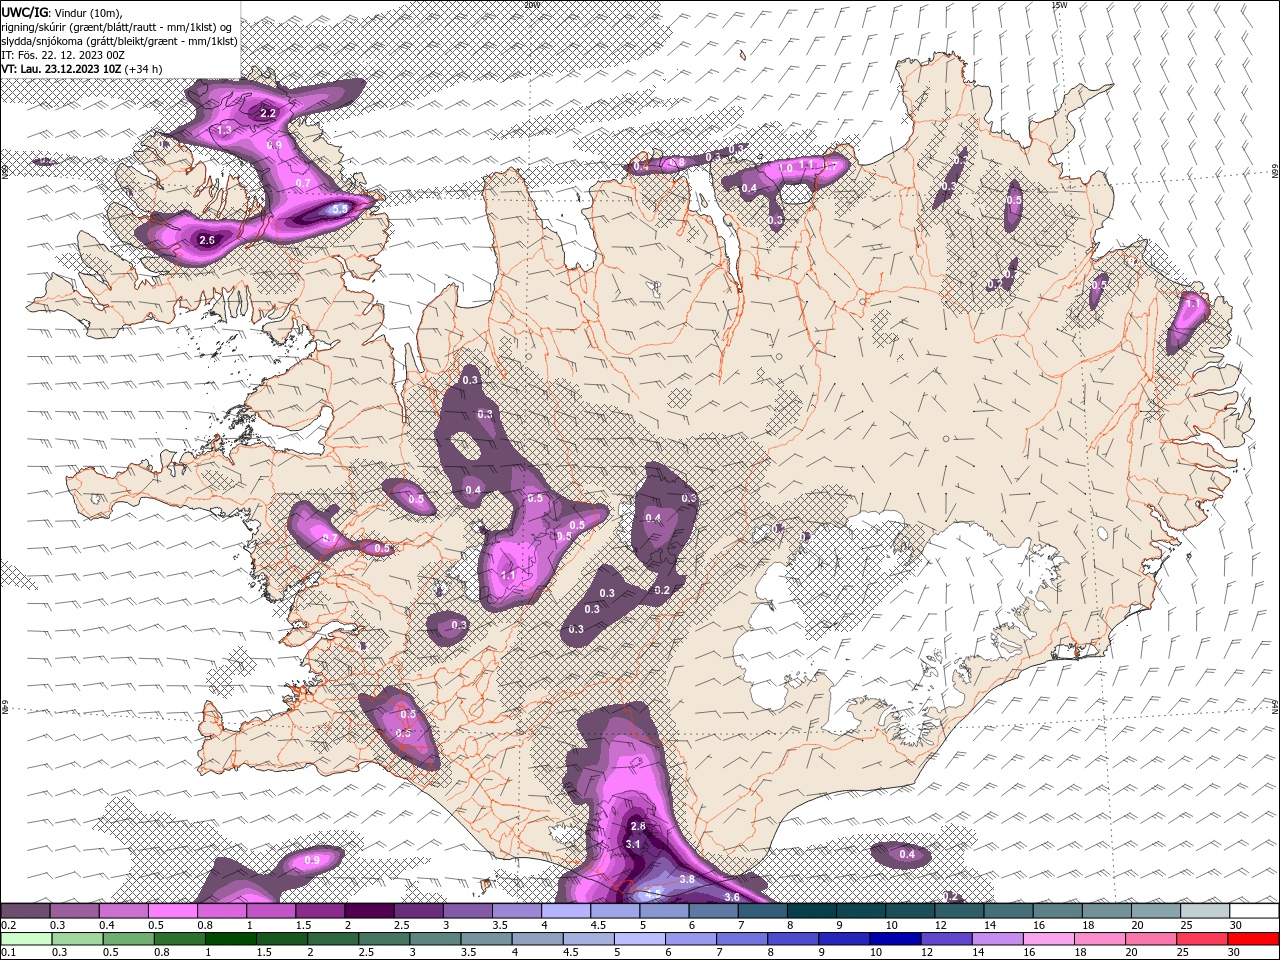Pick the light green rain swatch between 0.1 and 0.3
The height and width of the screenshot is (960, 1280).
click(26, 939)
